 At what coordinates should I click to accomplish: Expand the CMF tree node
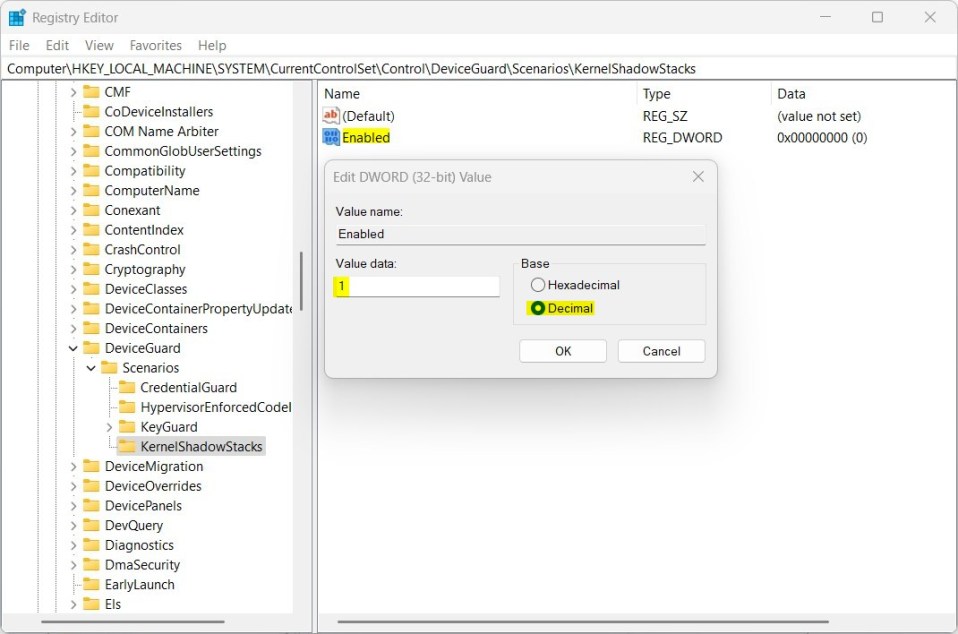point(73,92)
